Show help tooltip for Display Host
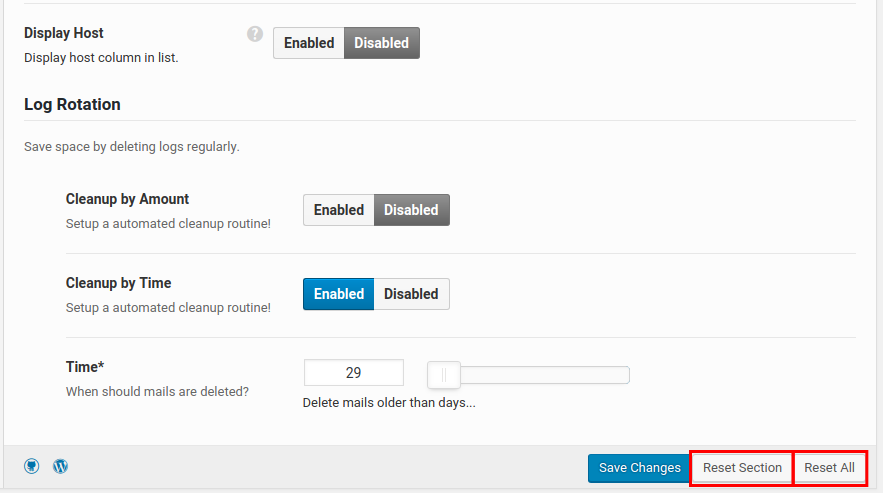The width and height of the screenshot is (883, 493). (x=255, y=34)
